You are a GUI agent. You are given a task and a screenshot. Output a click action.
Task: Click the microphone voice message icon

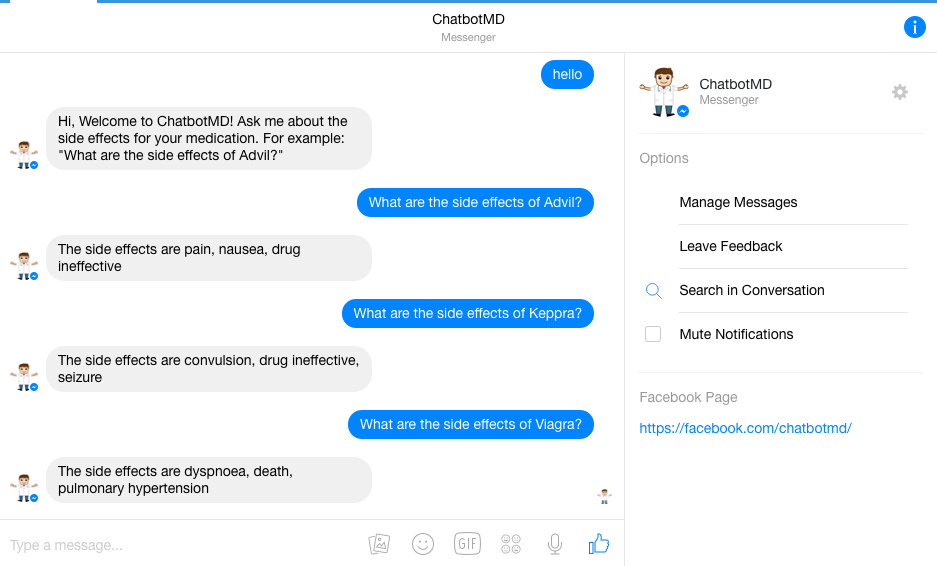click(555, 544)
